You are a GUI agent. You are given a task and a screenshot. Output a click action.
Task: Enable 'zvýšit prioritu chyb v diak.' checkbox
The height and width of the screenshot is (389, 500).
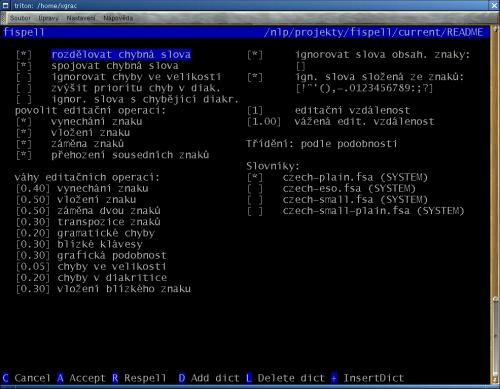pyautogui.click(x=24, y=88)
